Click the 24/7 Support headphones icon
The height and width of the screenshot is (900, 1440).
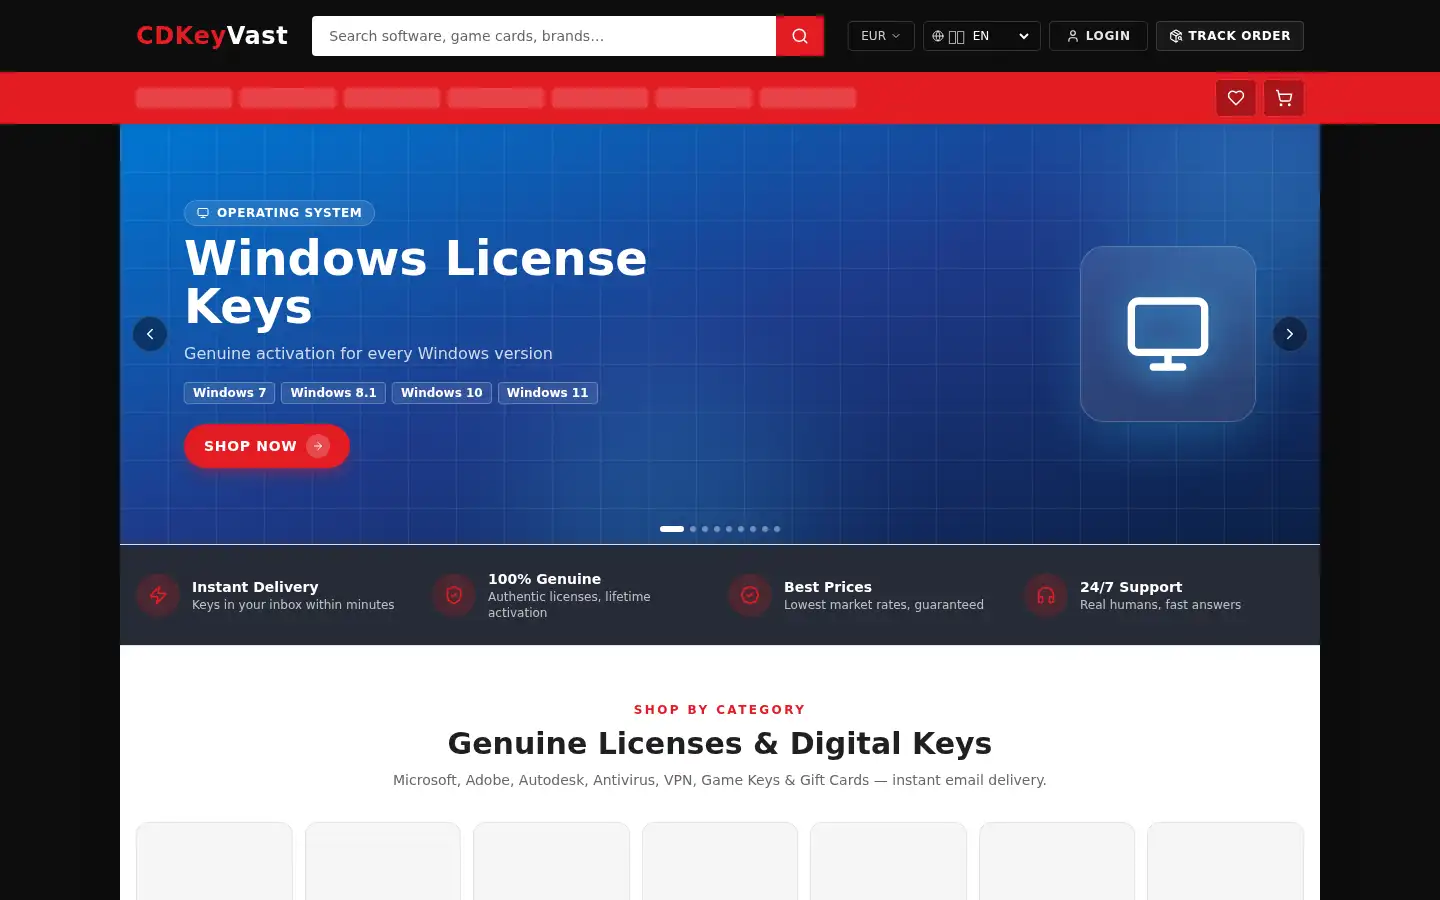tap(1046, 596)
